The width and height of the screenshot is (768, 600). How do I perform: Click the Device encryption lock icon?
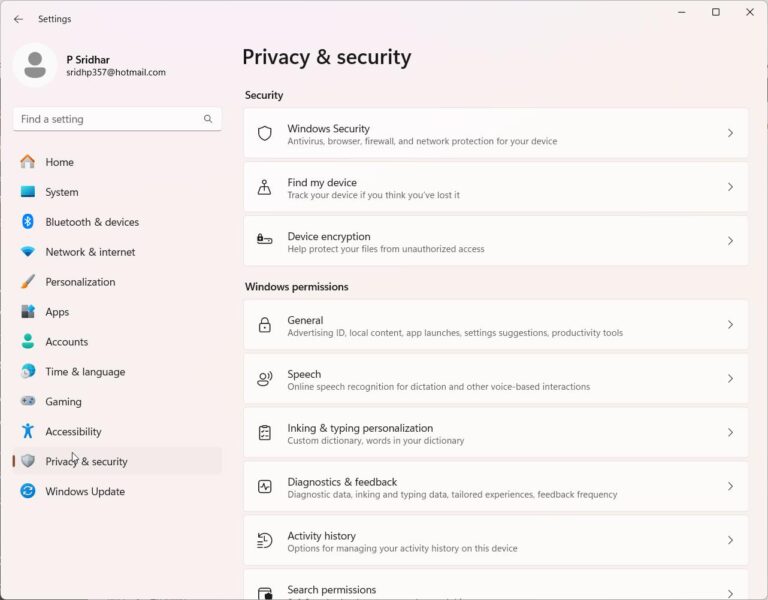[x=264, y=240]
